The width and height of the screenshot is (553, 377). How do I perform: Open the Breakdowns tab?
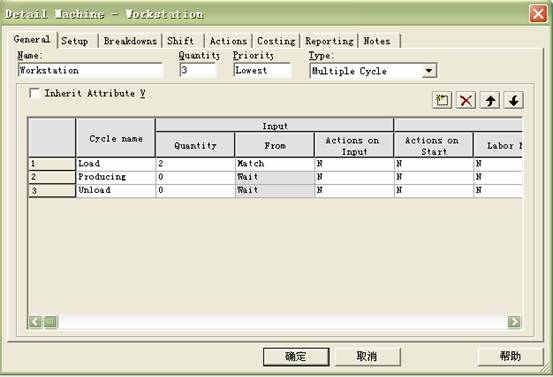coord(130,41)
